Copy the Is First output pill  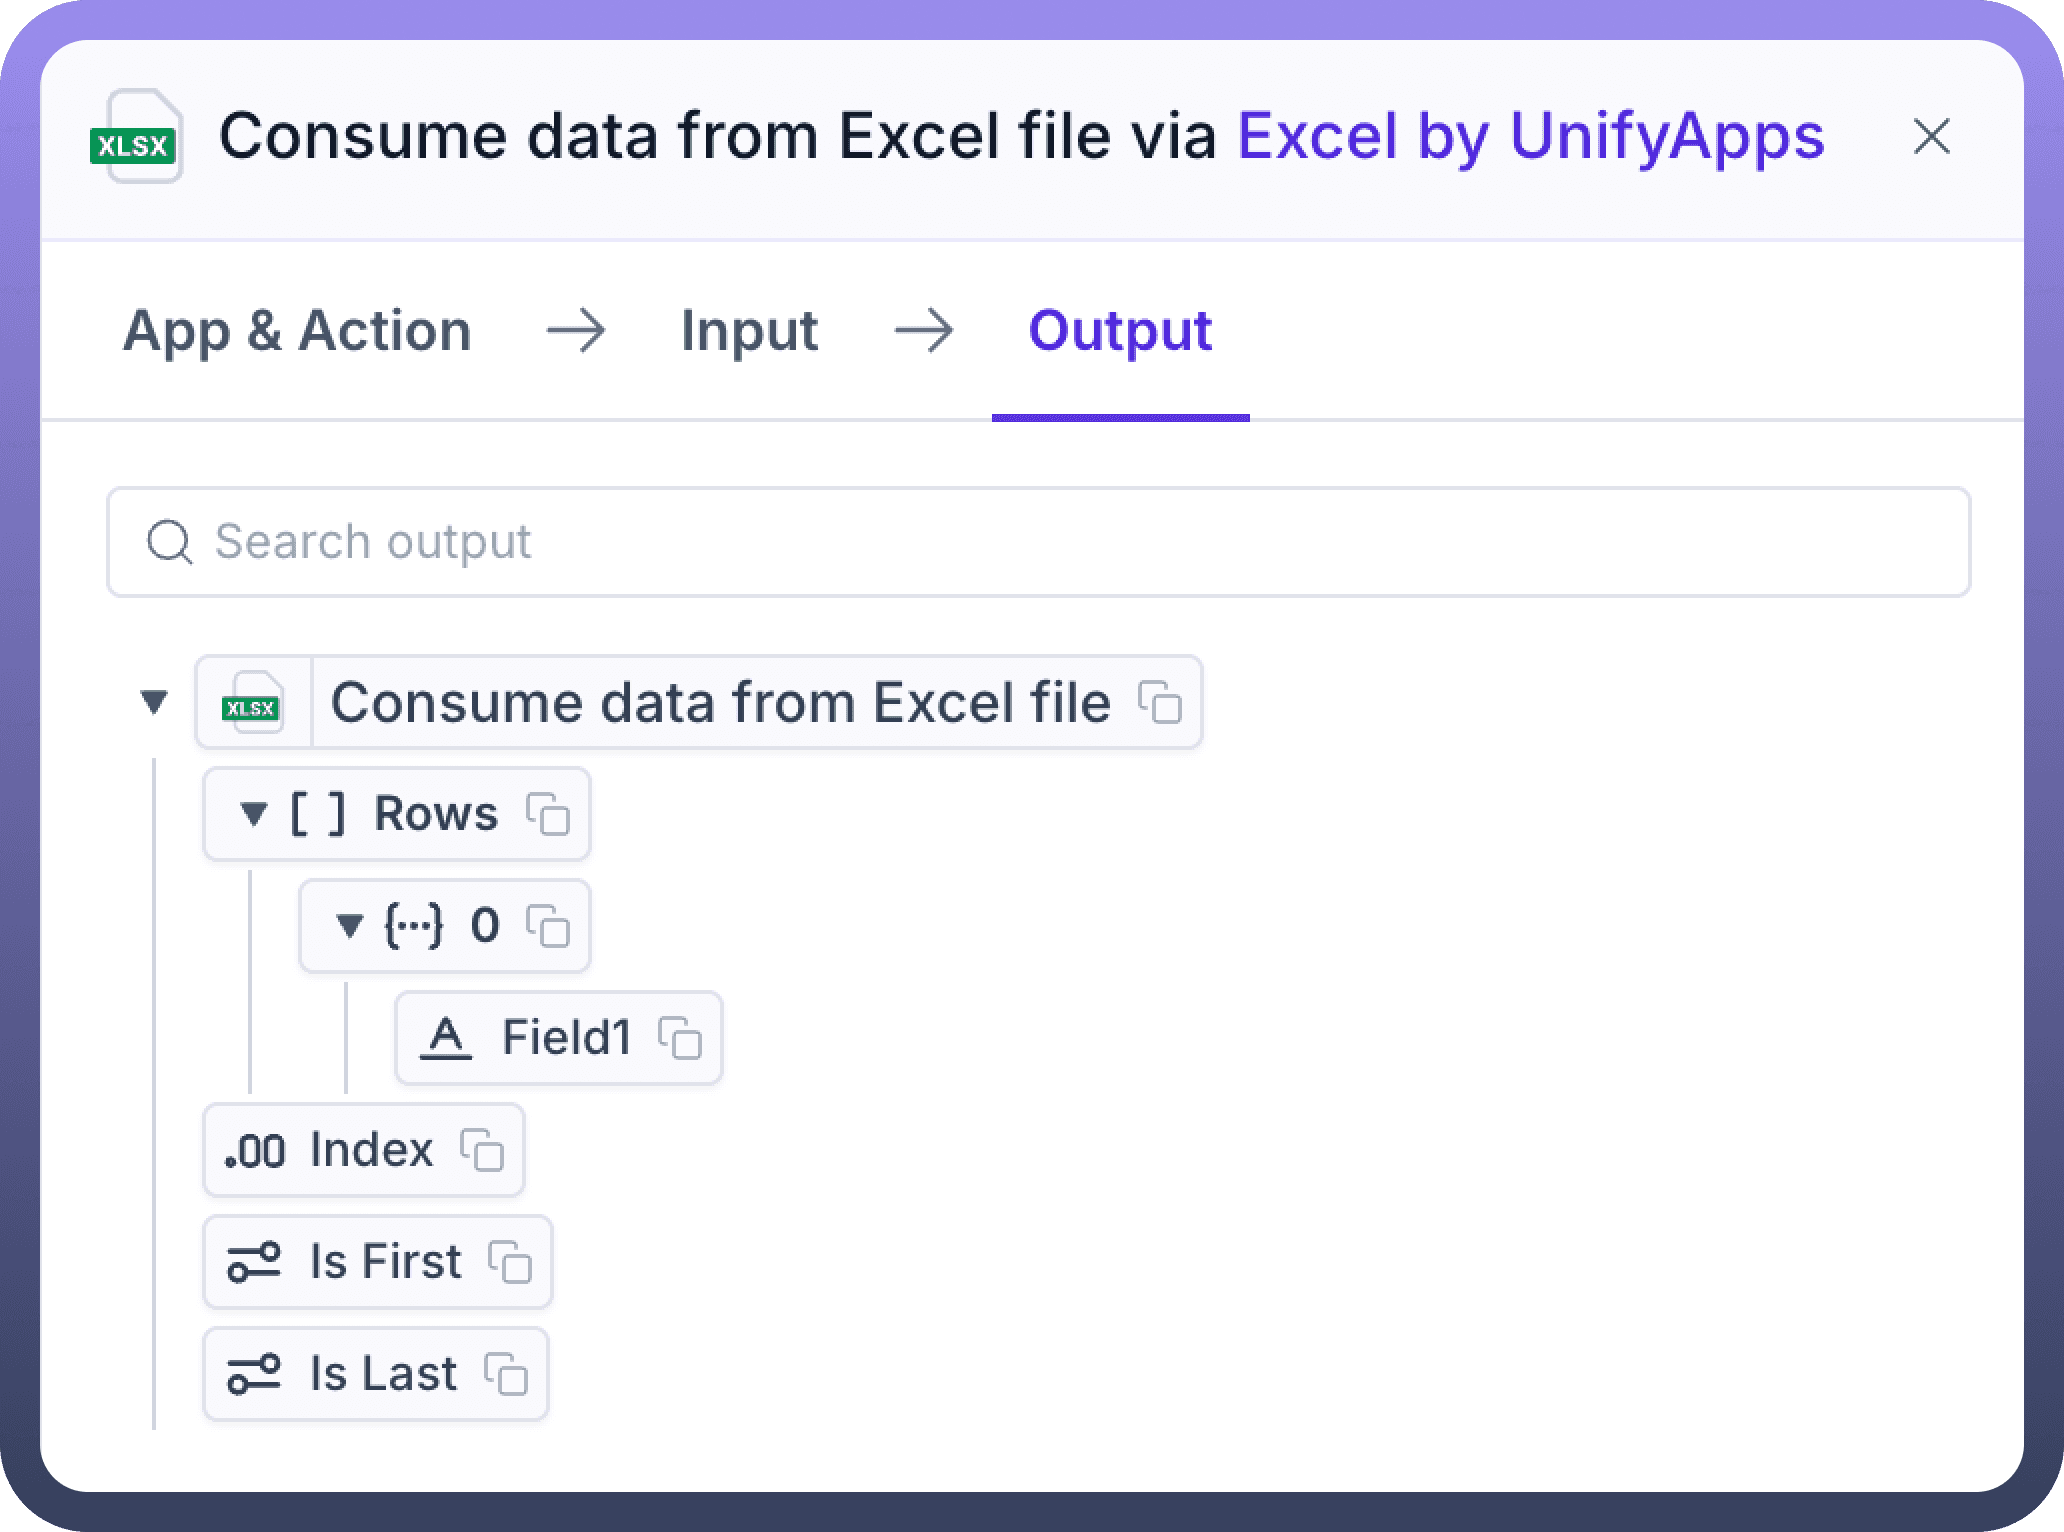(x=510, y=1262)
